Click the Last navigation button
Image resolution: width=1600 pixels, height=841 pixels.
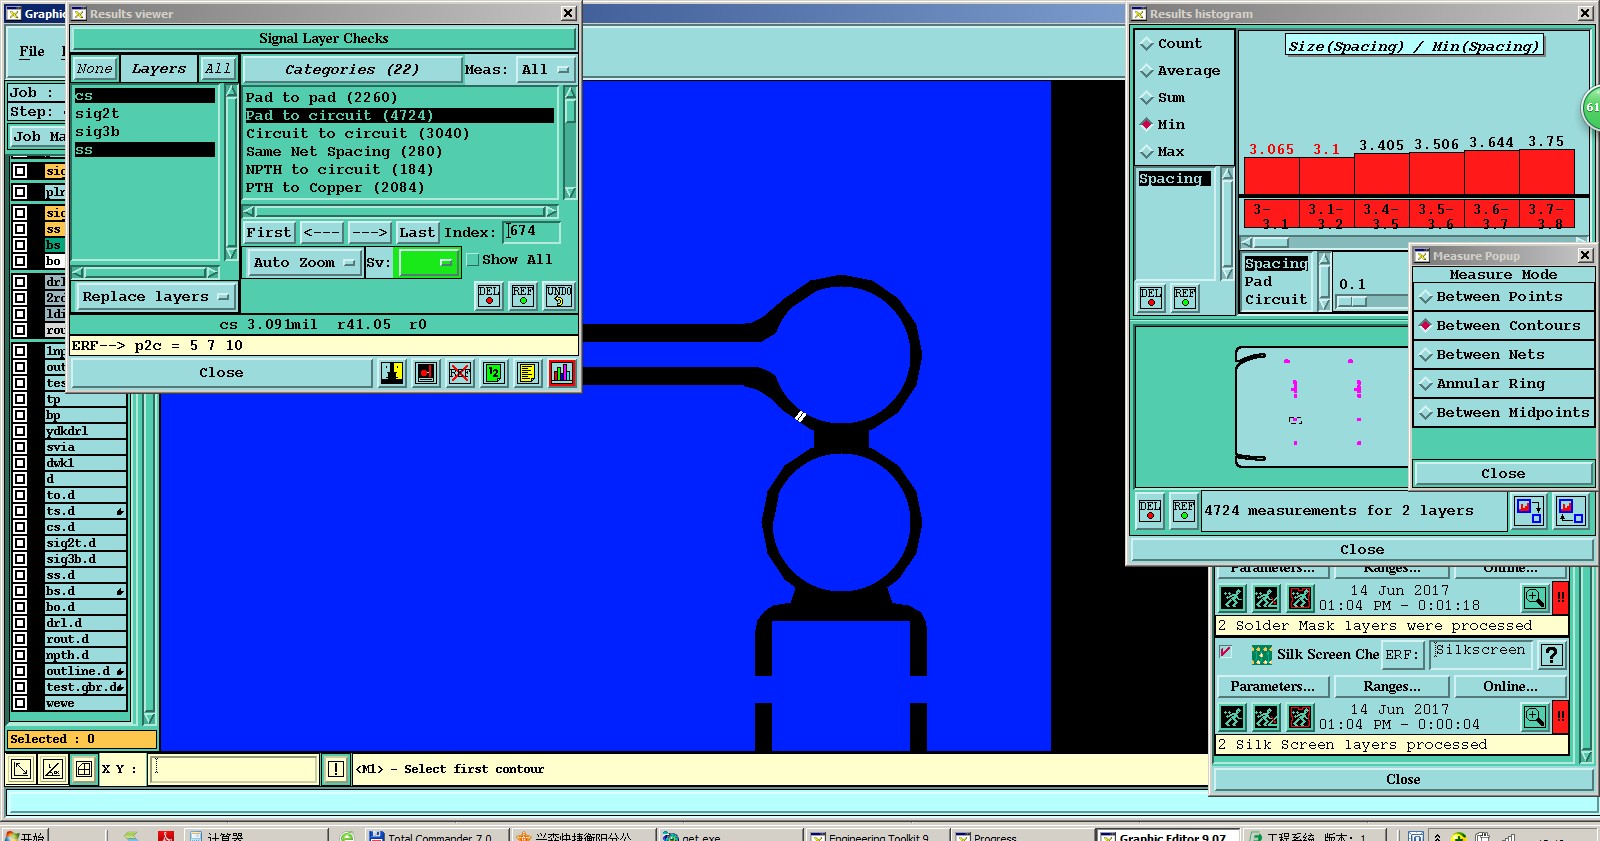click(417, 232)
